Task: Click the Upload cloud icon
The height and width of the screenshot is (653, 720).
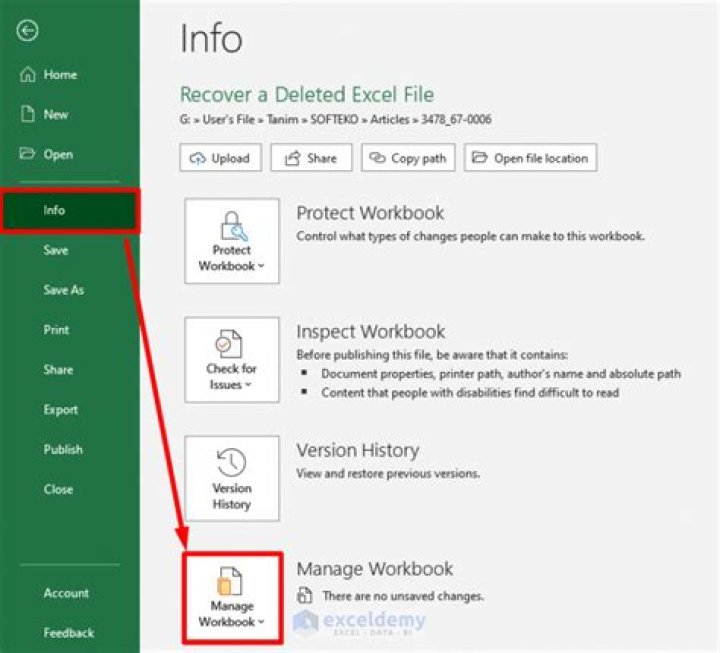Action: tap(197, 158)
